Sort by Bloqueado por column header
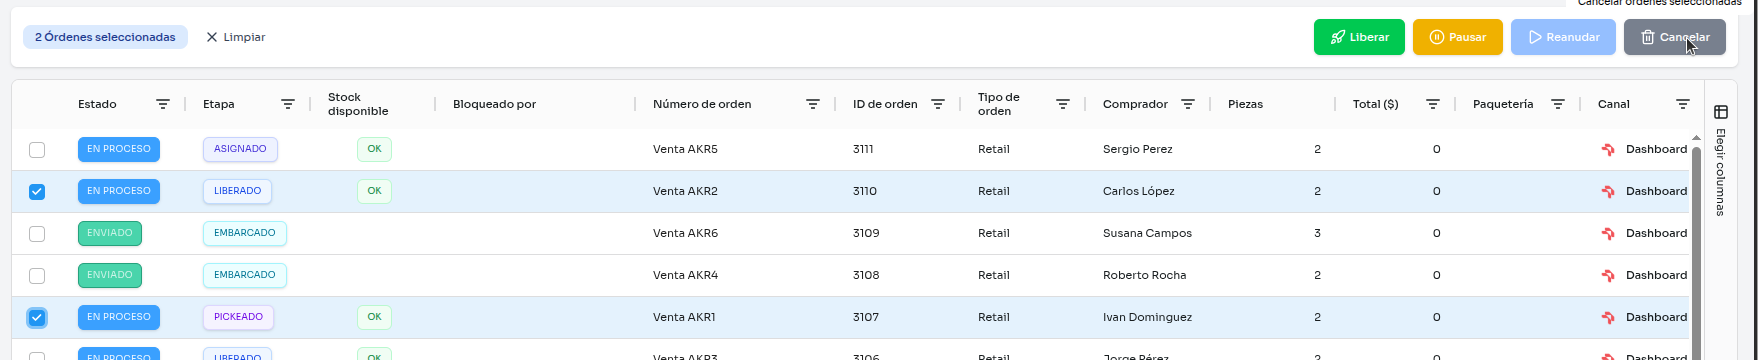This screenshot has width=1758, height=360. click(x=494, y=104)
